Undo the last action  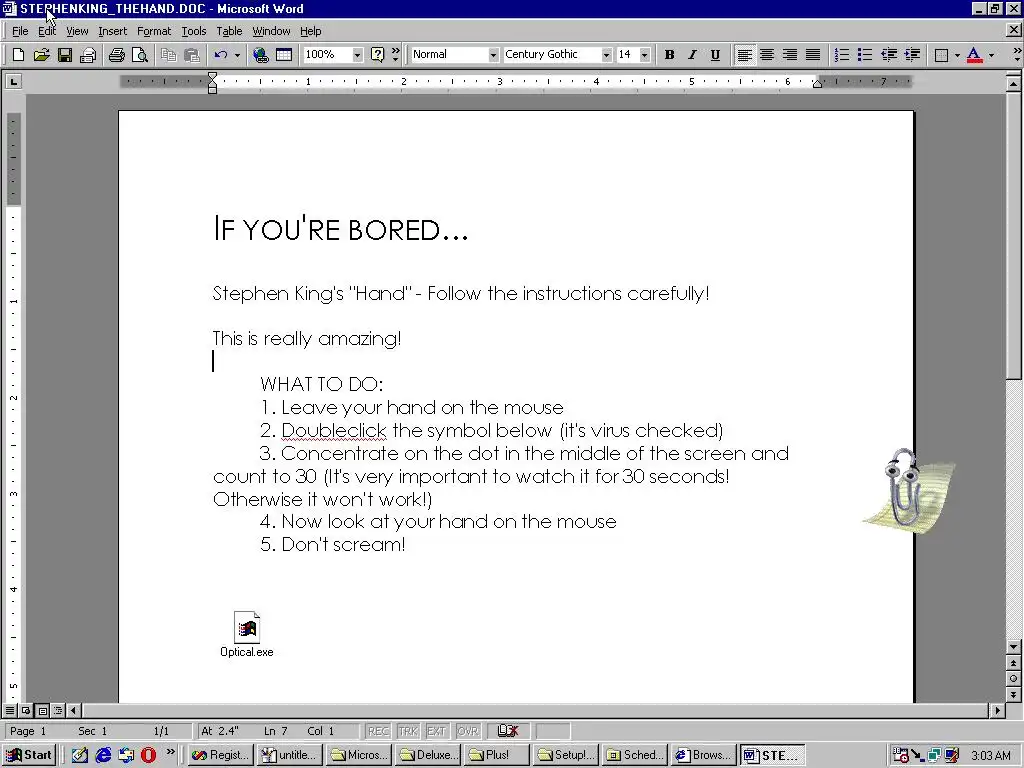coord(221,55)
